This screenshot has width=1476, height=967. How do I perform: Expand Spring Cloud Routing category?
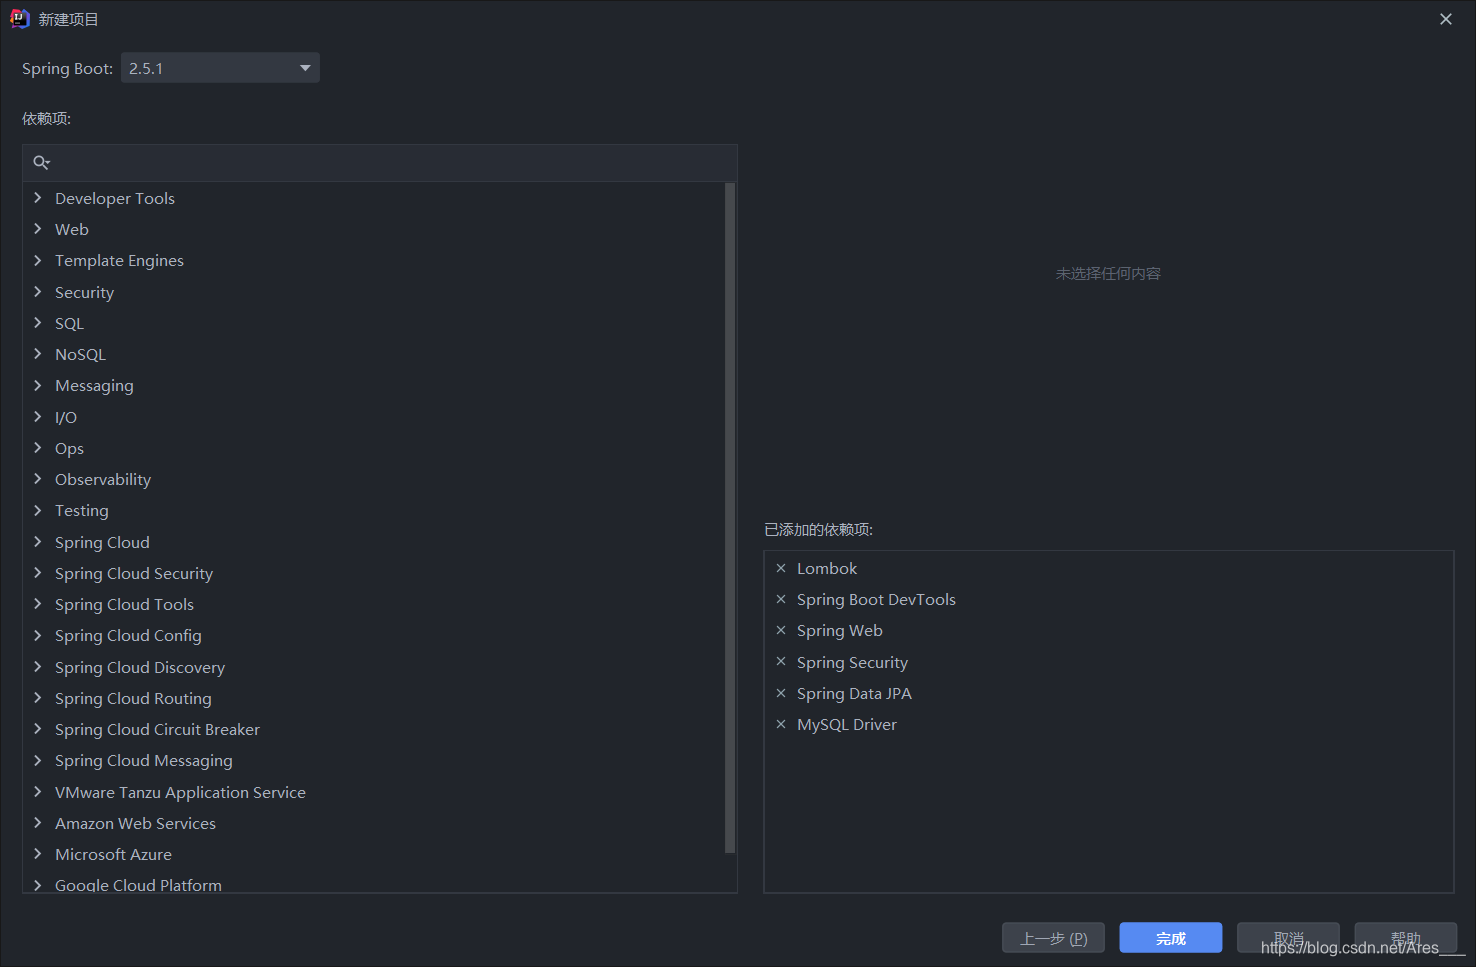point(38,698)
